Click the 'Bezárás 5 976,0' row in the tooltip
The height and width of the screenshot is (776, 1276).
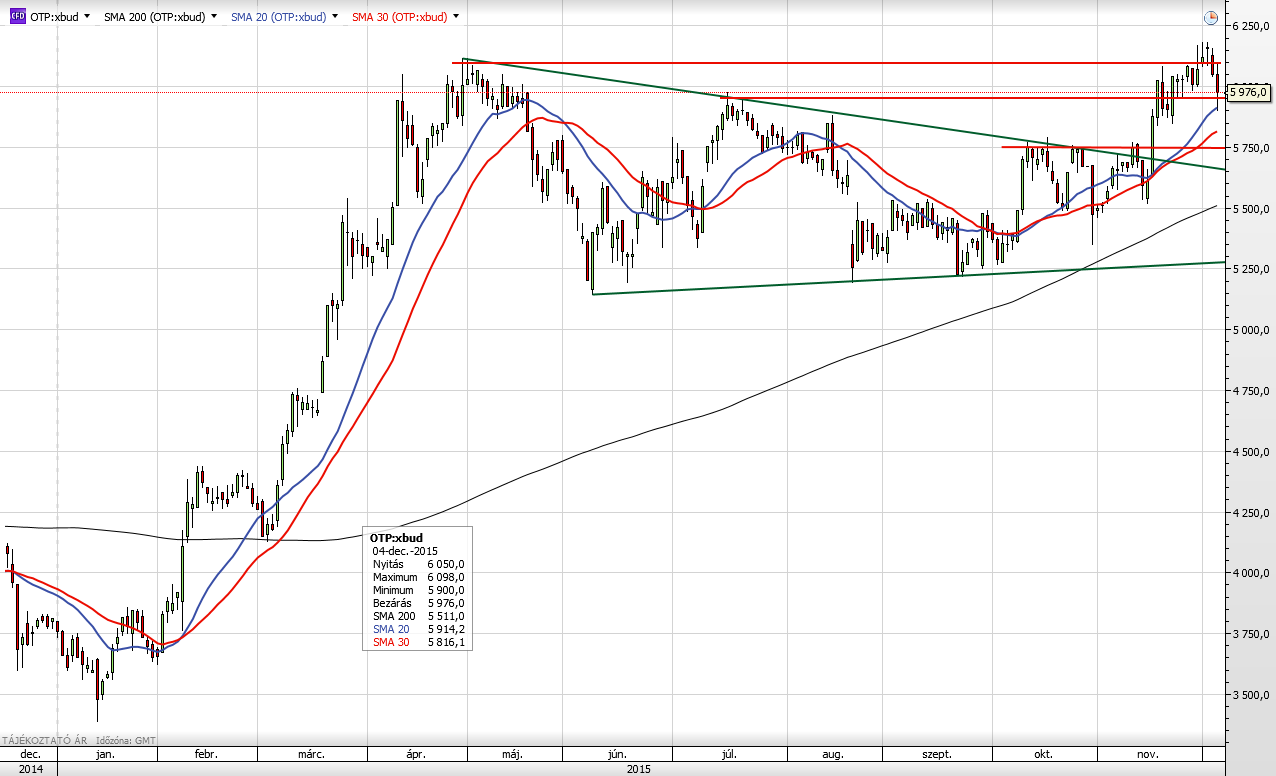(418, 603)
